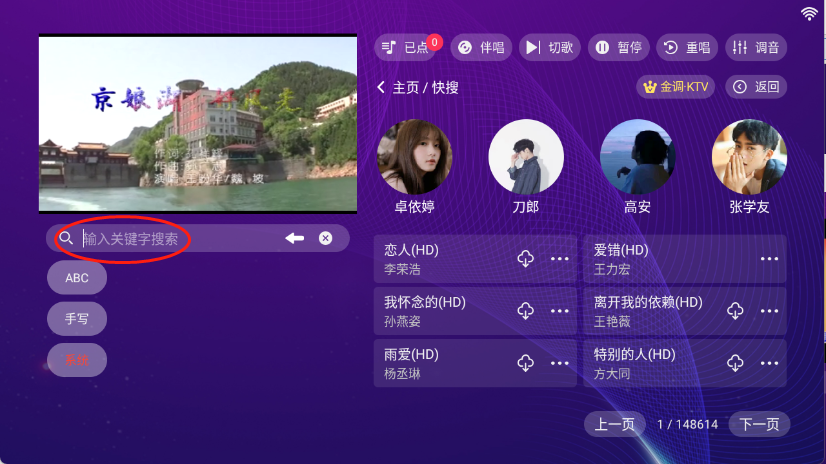The height and width of the screenshot is (464, 826).
Task: Click the 返回 return button
Action: pos(756,87)
